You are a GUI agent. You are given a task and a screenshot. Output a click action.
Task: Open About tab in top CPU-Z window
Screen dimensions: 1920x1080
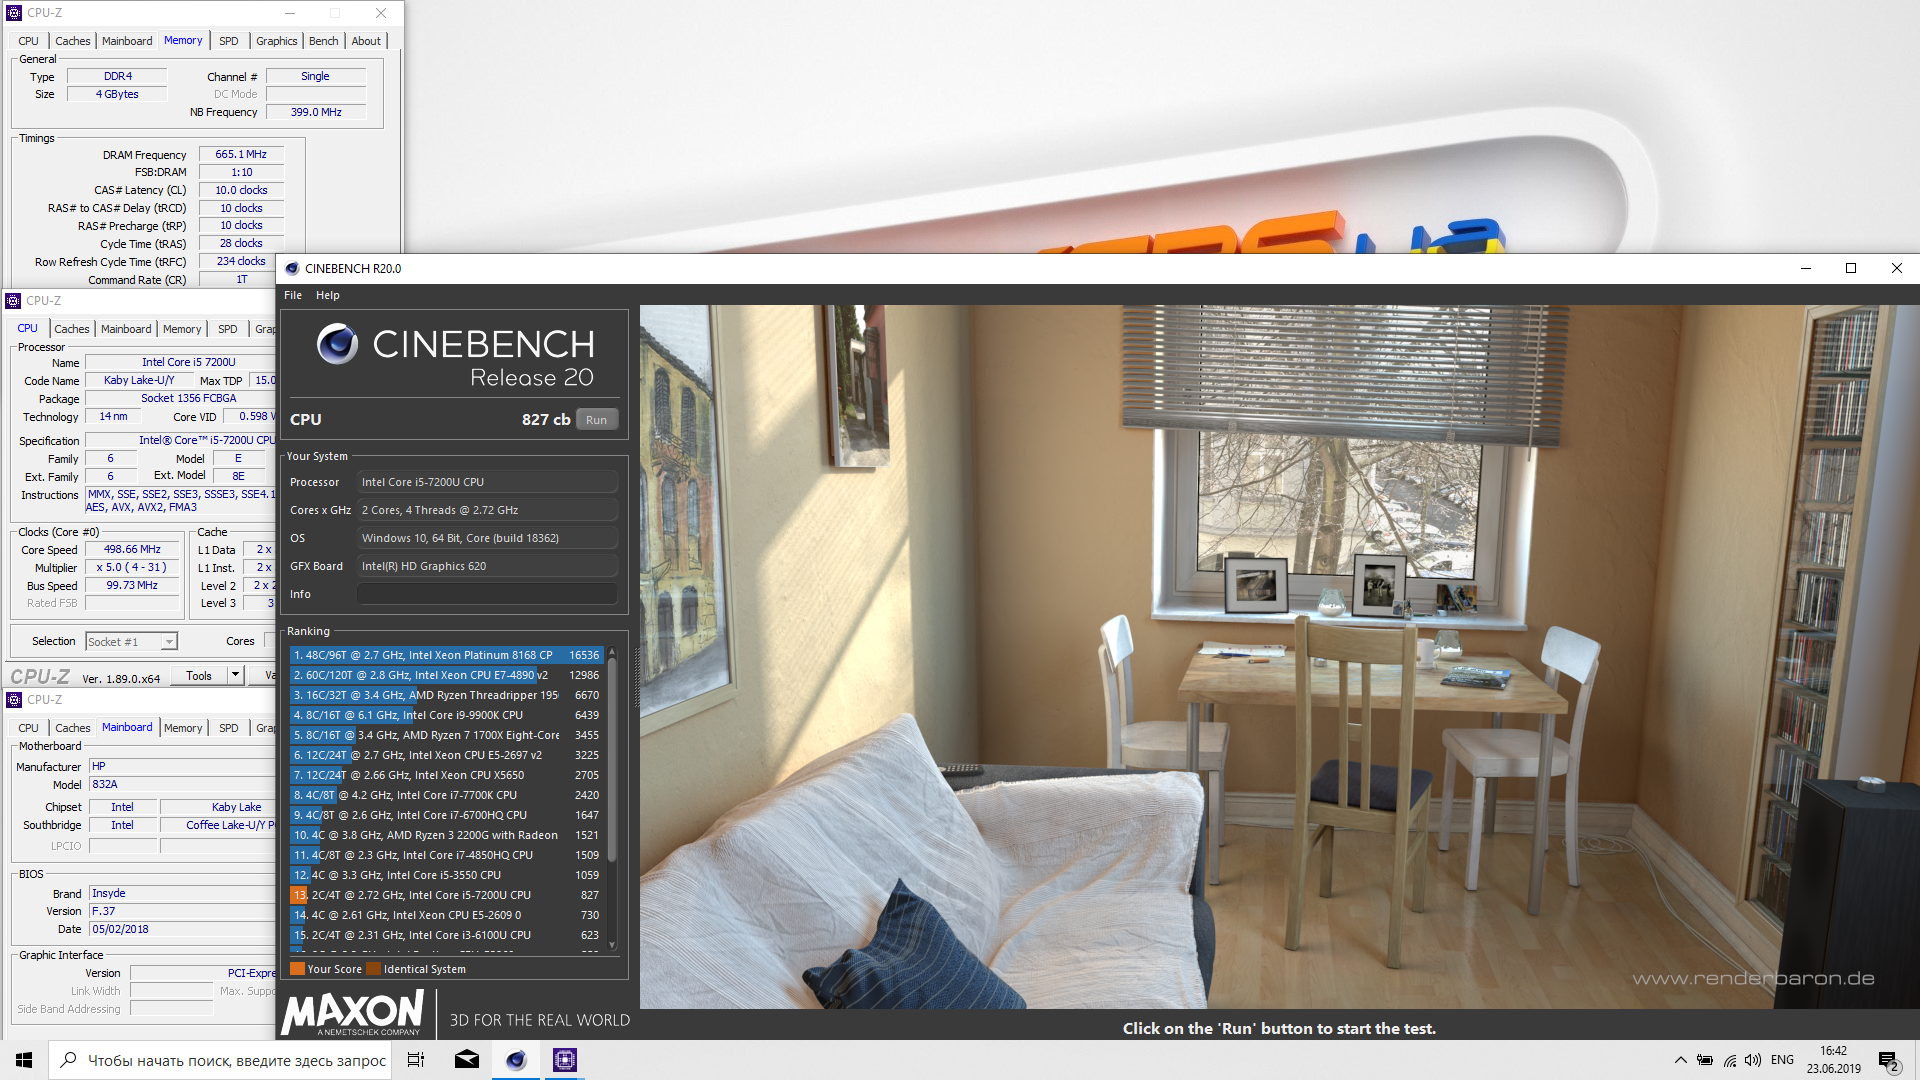[x=366, y=41]
